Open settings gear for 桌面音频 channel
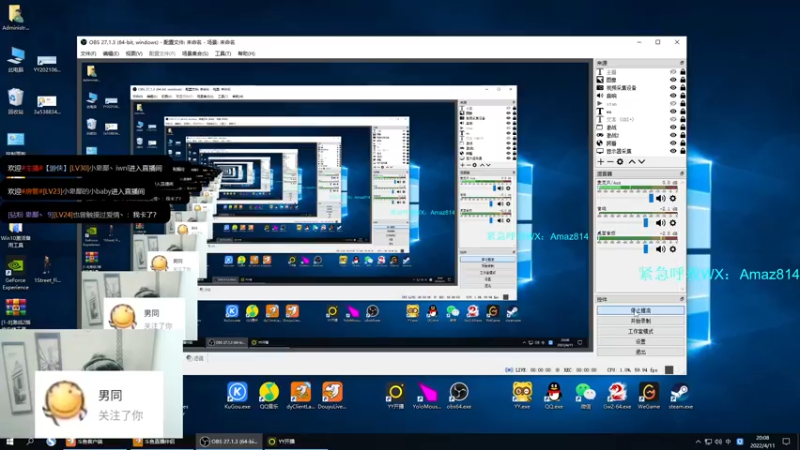Image resolution: width=800 pixels, height=450 pixels. [673, 249]
